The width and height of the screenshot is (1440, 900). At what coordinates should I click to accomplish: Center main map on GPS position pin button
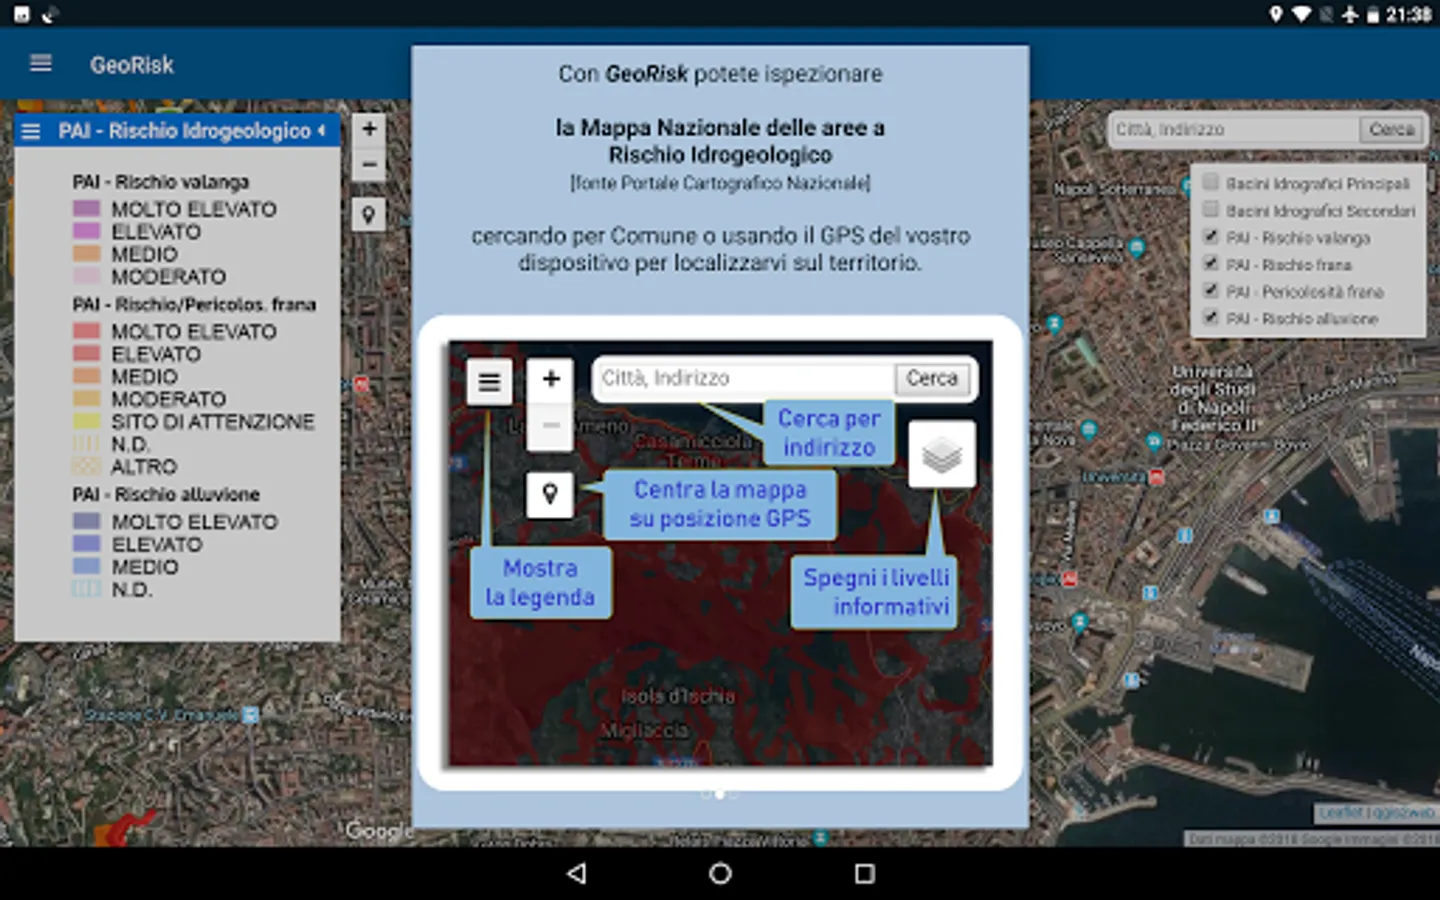369,214
